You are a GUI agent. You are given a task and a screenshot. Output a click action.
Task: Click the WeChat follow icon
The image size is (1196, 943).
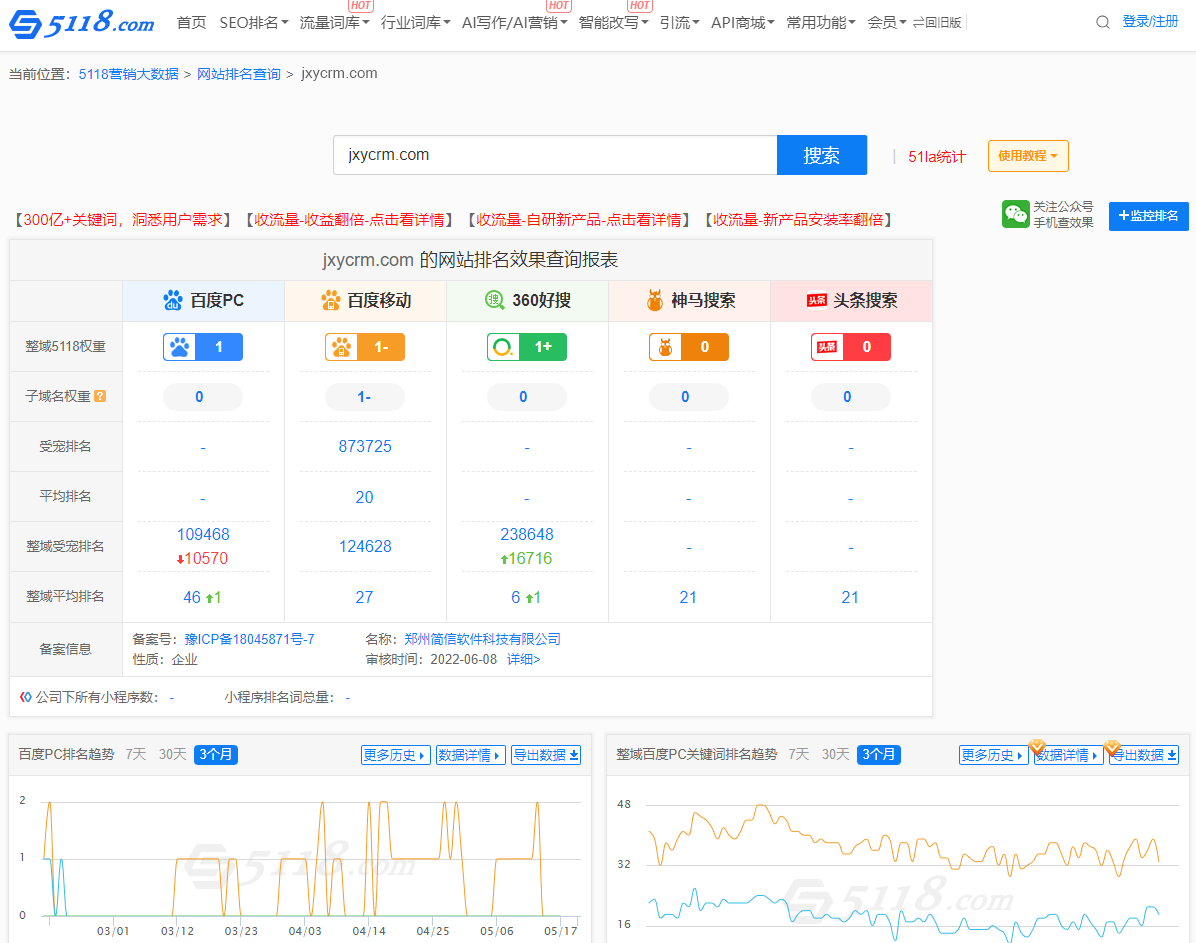1015,214
